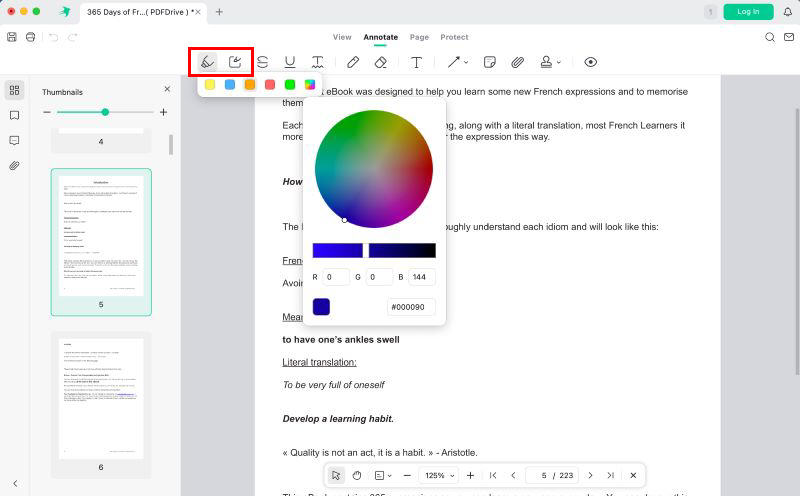Click the Redo arrow

tap(72, 37)
